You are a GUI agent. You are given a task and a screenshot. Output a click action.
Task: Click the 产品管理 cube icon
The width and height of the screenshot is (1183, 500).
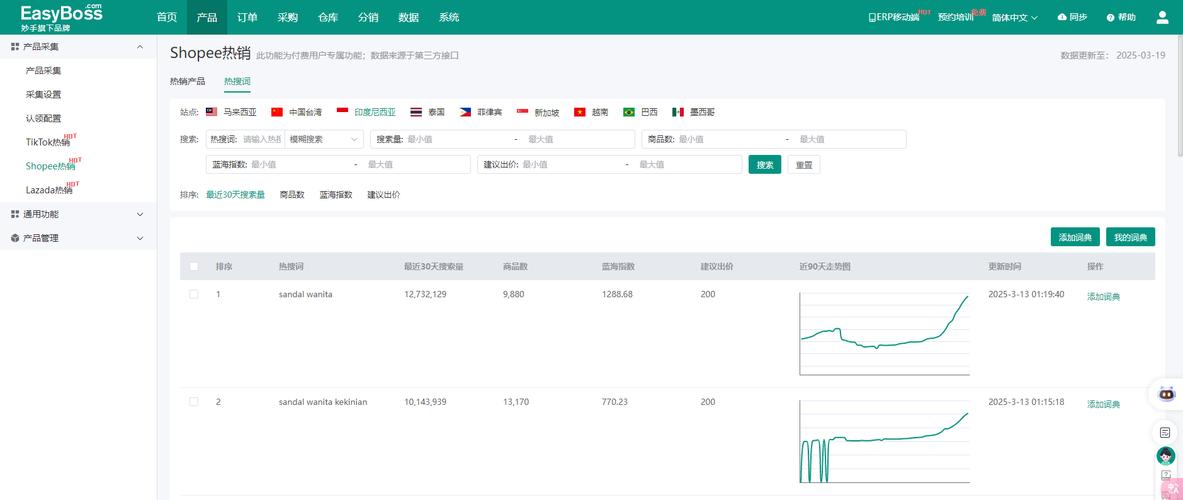pos(15,238)
